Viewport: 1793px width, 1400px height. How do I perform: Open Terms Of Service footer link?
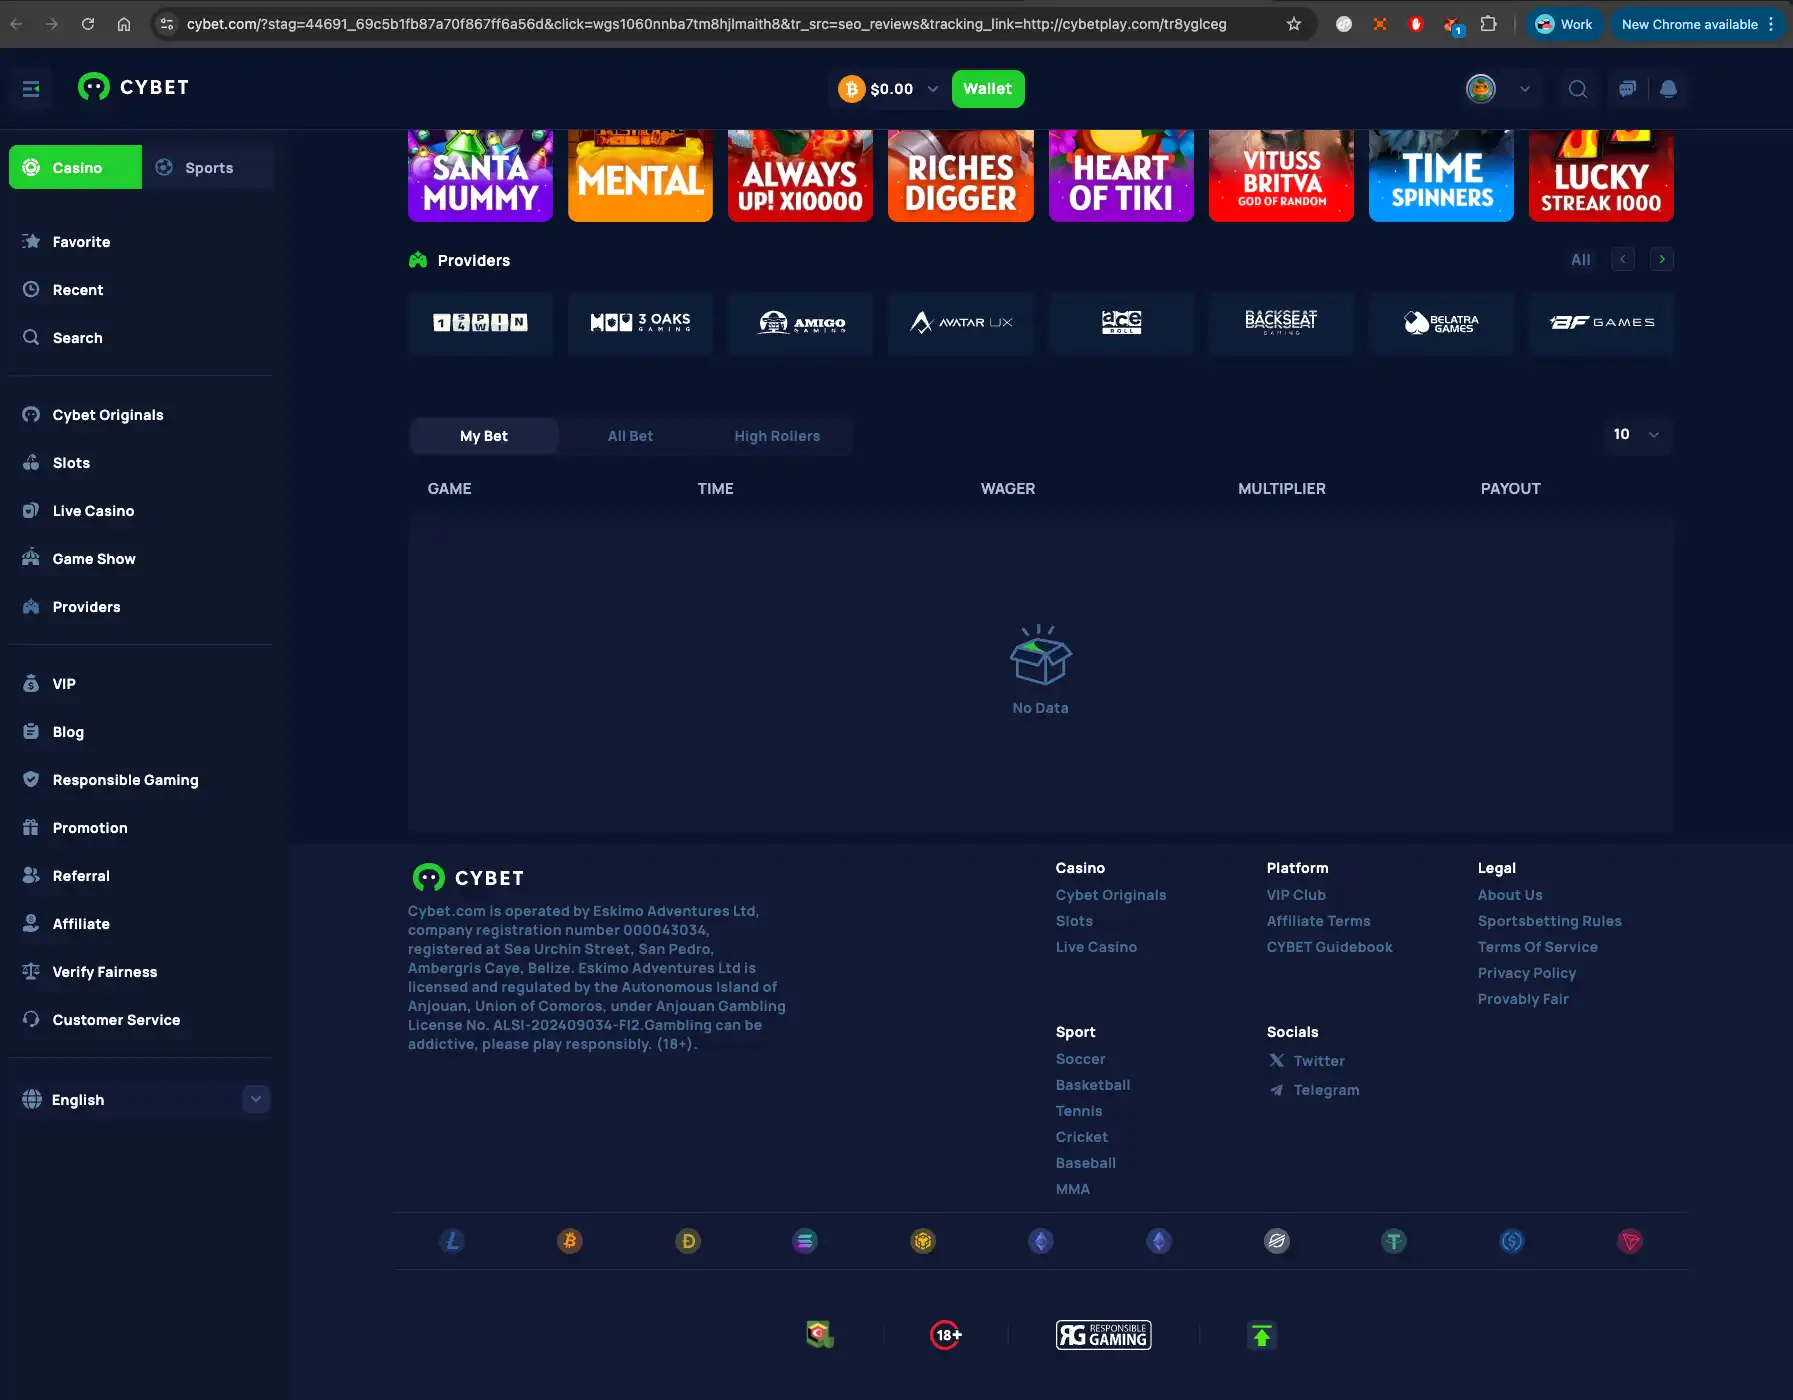1537,947
